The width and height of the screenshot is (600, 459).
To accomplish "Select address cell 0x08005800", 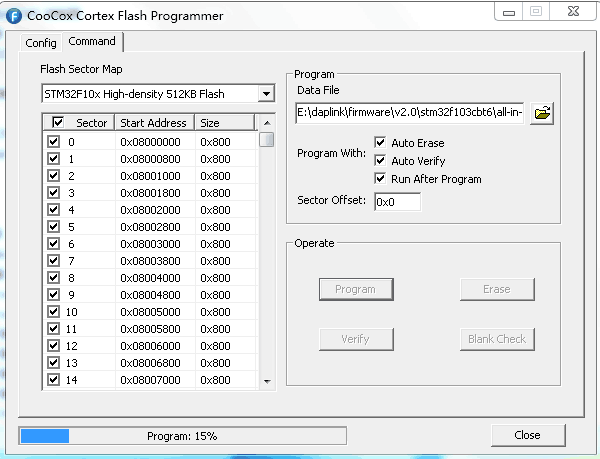I will 150,329.
